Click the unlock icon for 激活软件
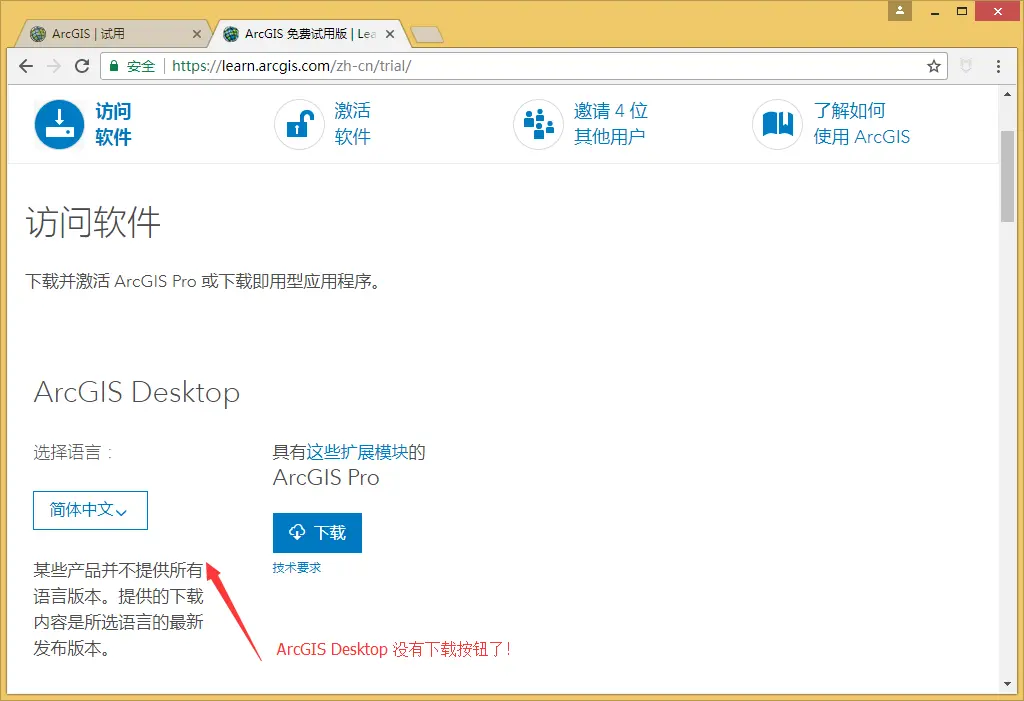The image size is (1024, 701). (x=299, y=124)
